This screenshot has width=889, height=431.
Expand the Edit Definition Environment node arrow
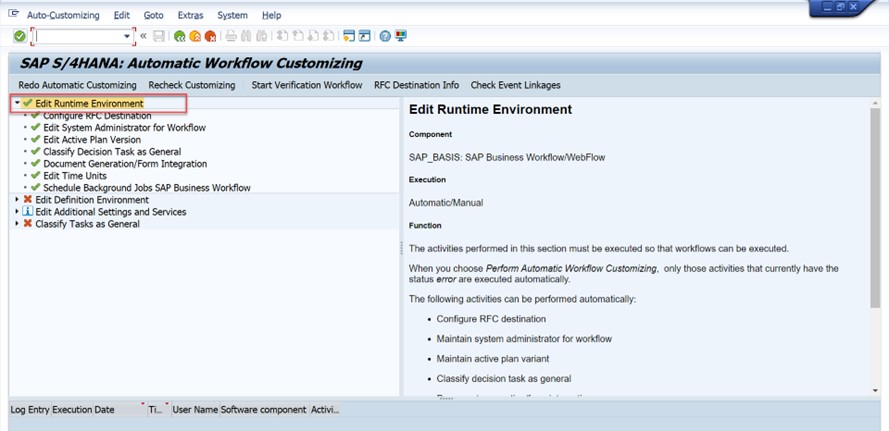coord(18,200)
